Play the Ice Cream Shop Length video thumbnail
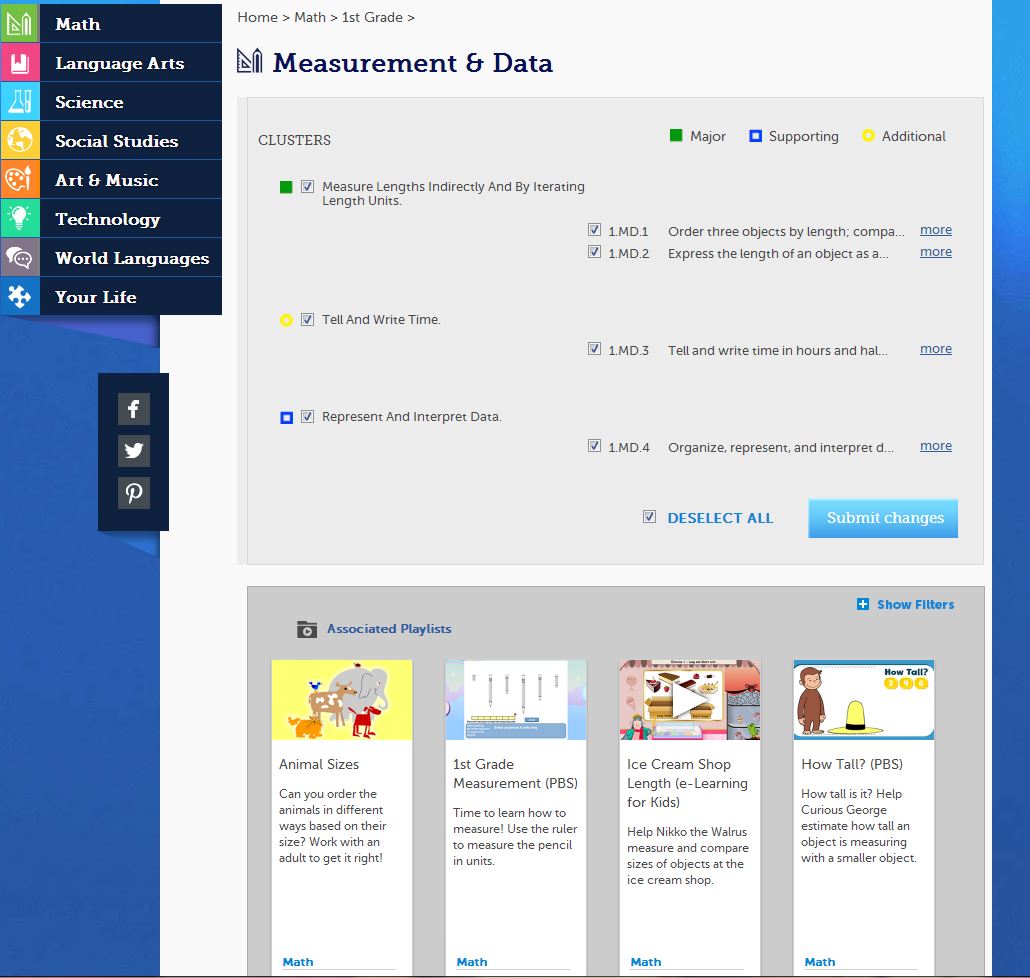Screen dimensions: 1030x978 click(x=690, y=700)
